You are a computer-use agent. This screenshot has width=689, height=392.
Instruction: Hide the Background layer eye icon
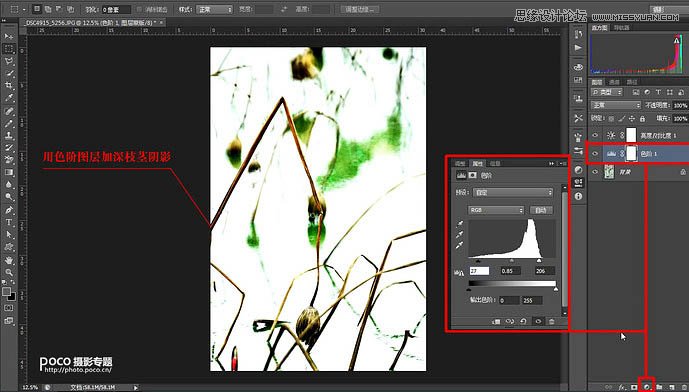[595, 172]
